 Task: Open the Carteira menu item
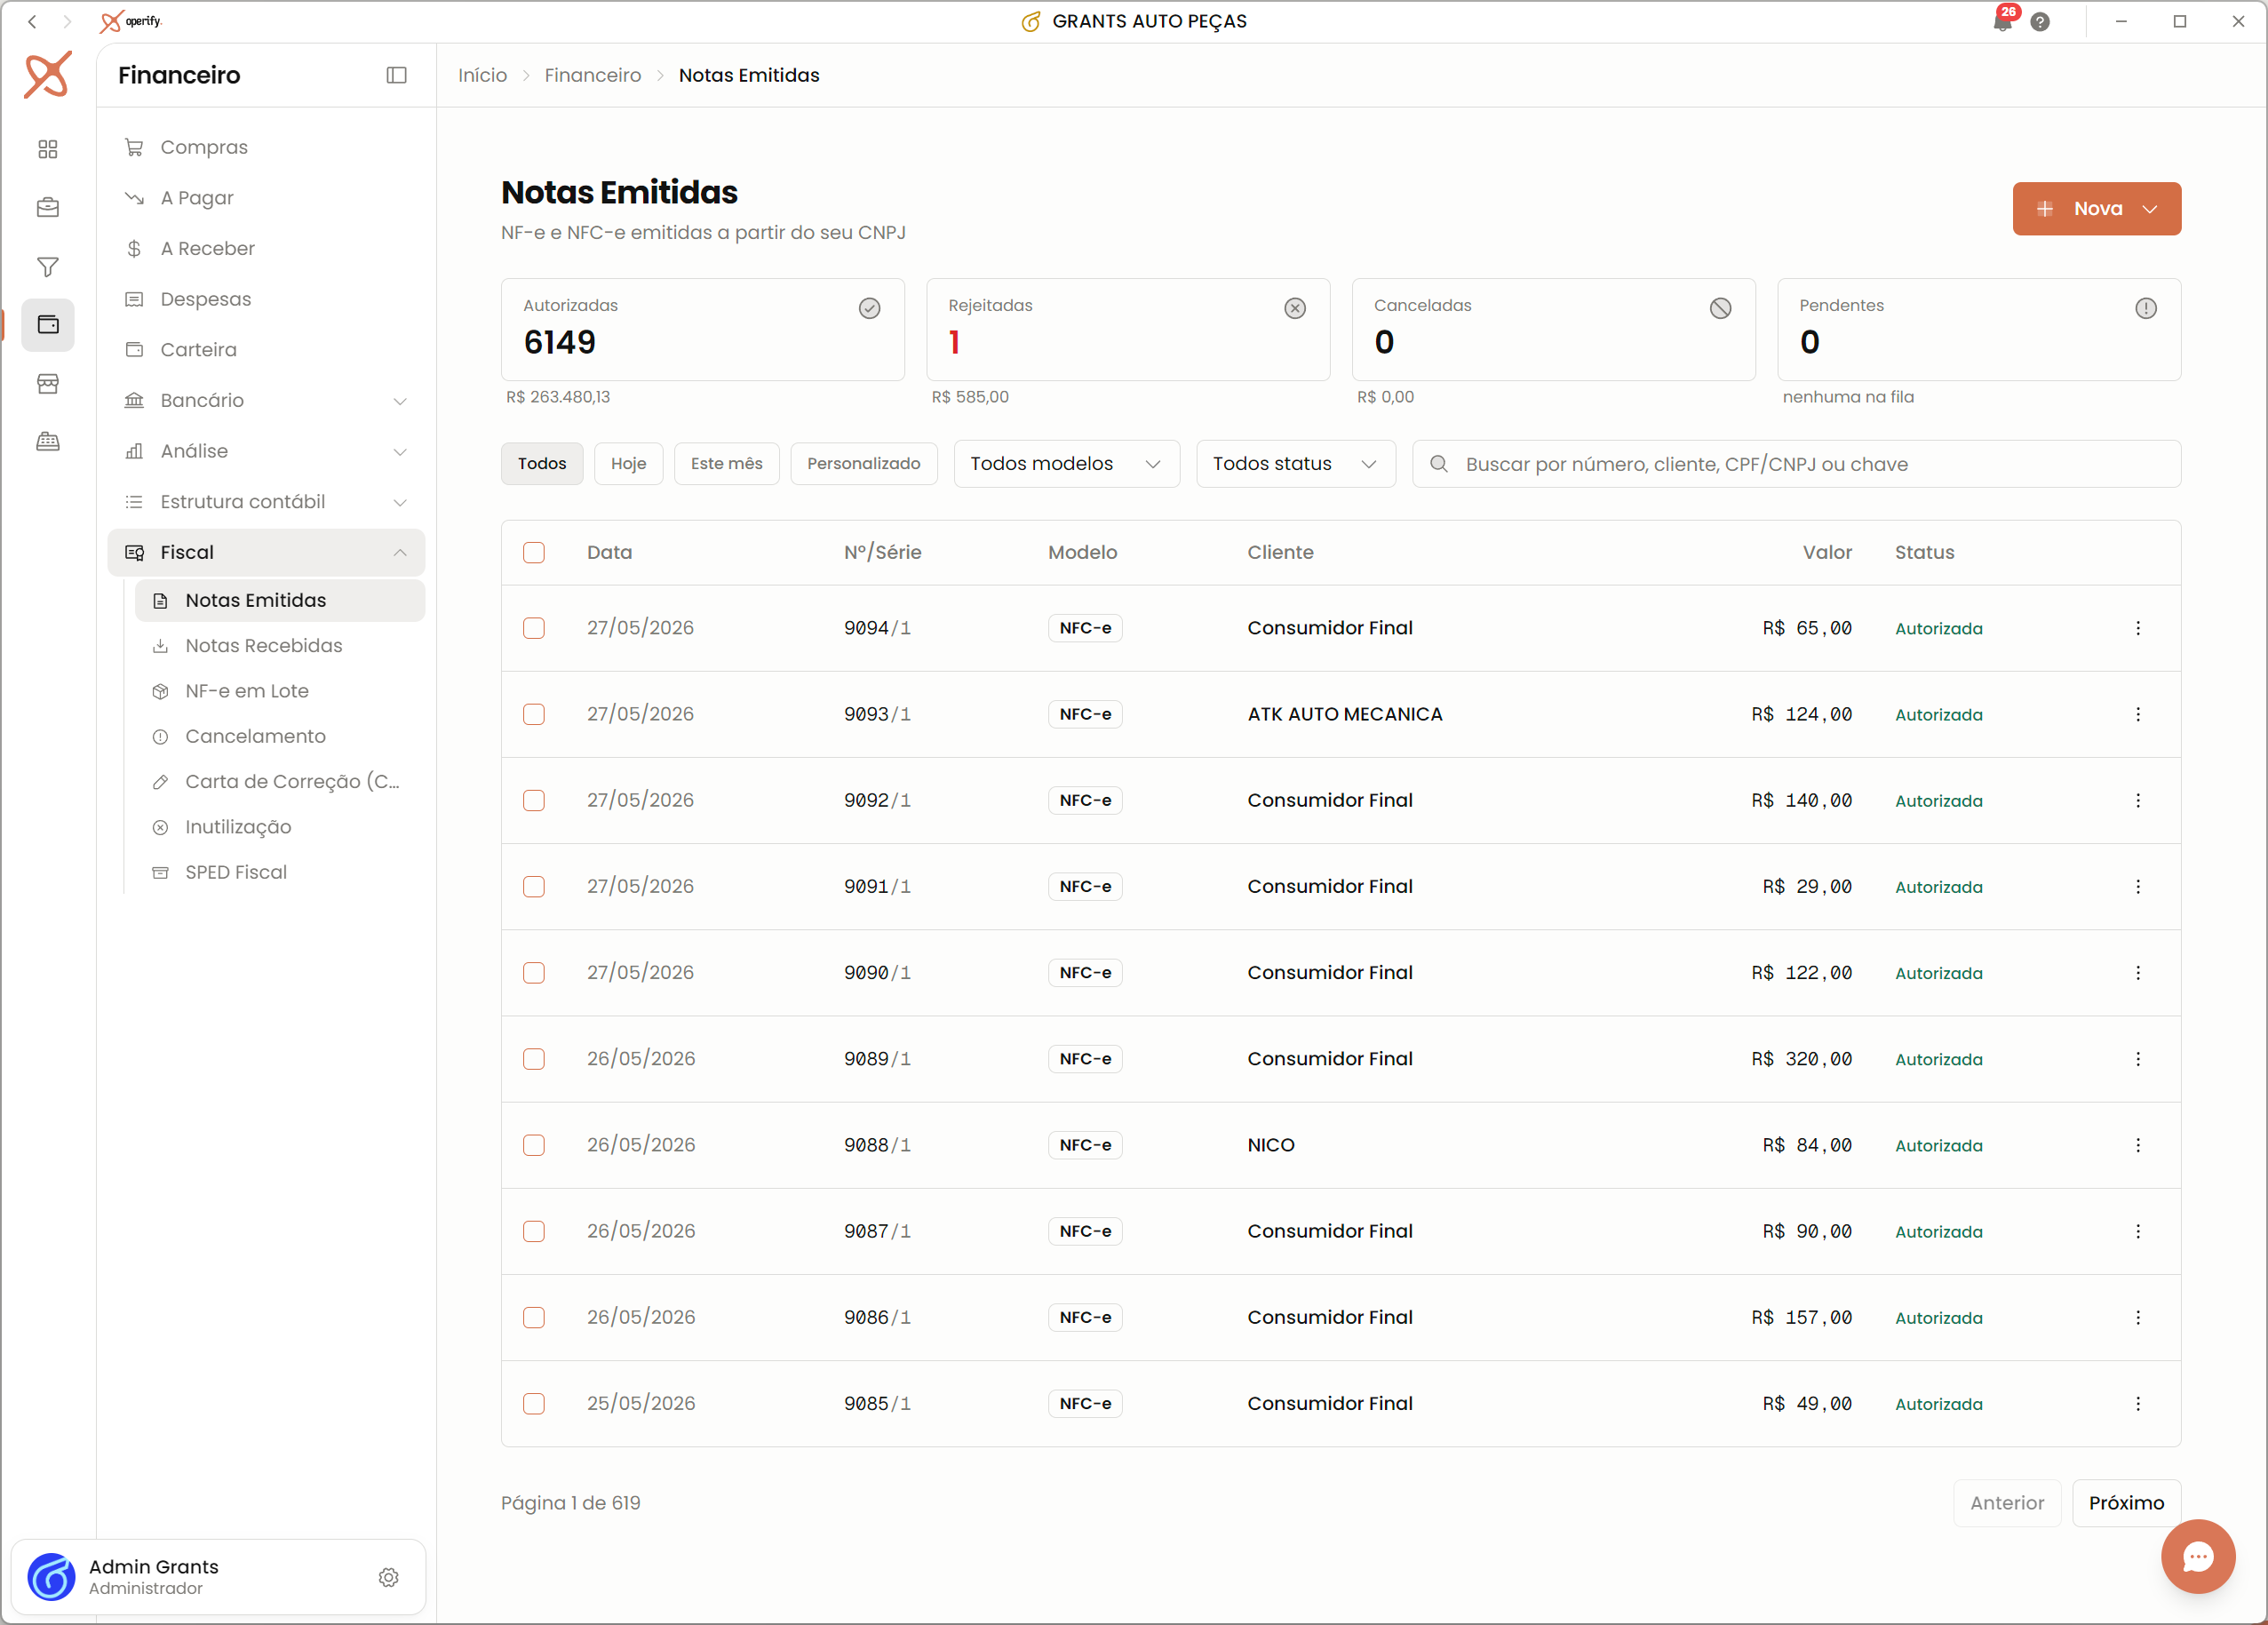[266, 350]
